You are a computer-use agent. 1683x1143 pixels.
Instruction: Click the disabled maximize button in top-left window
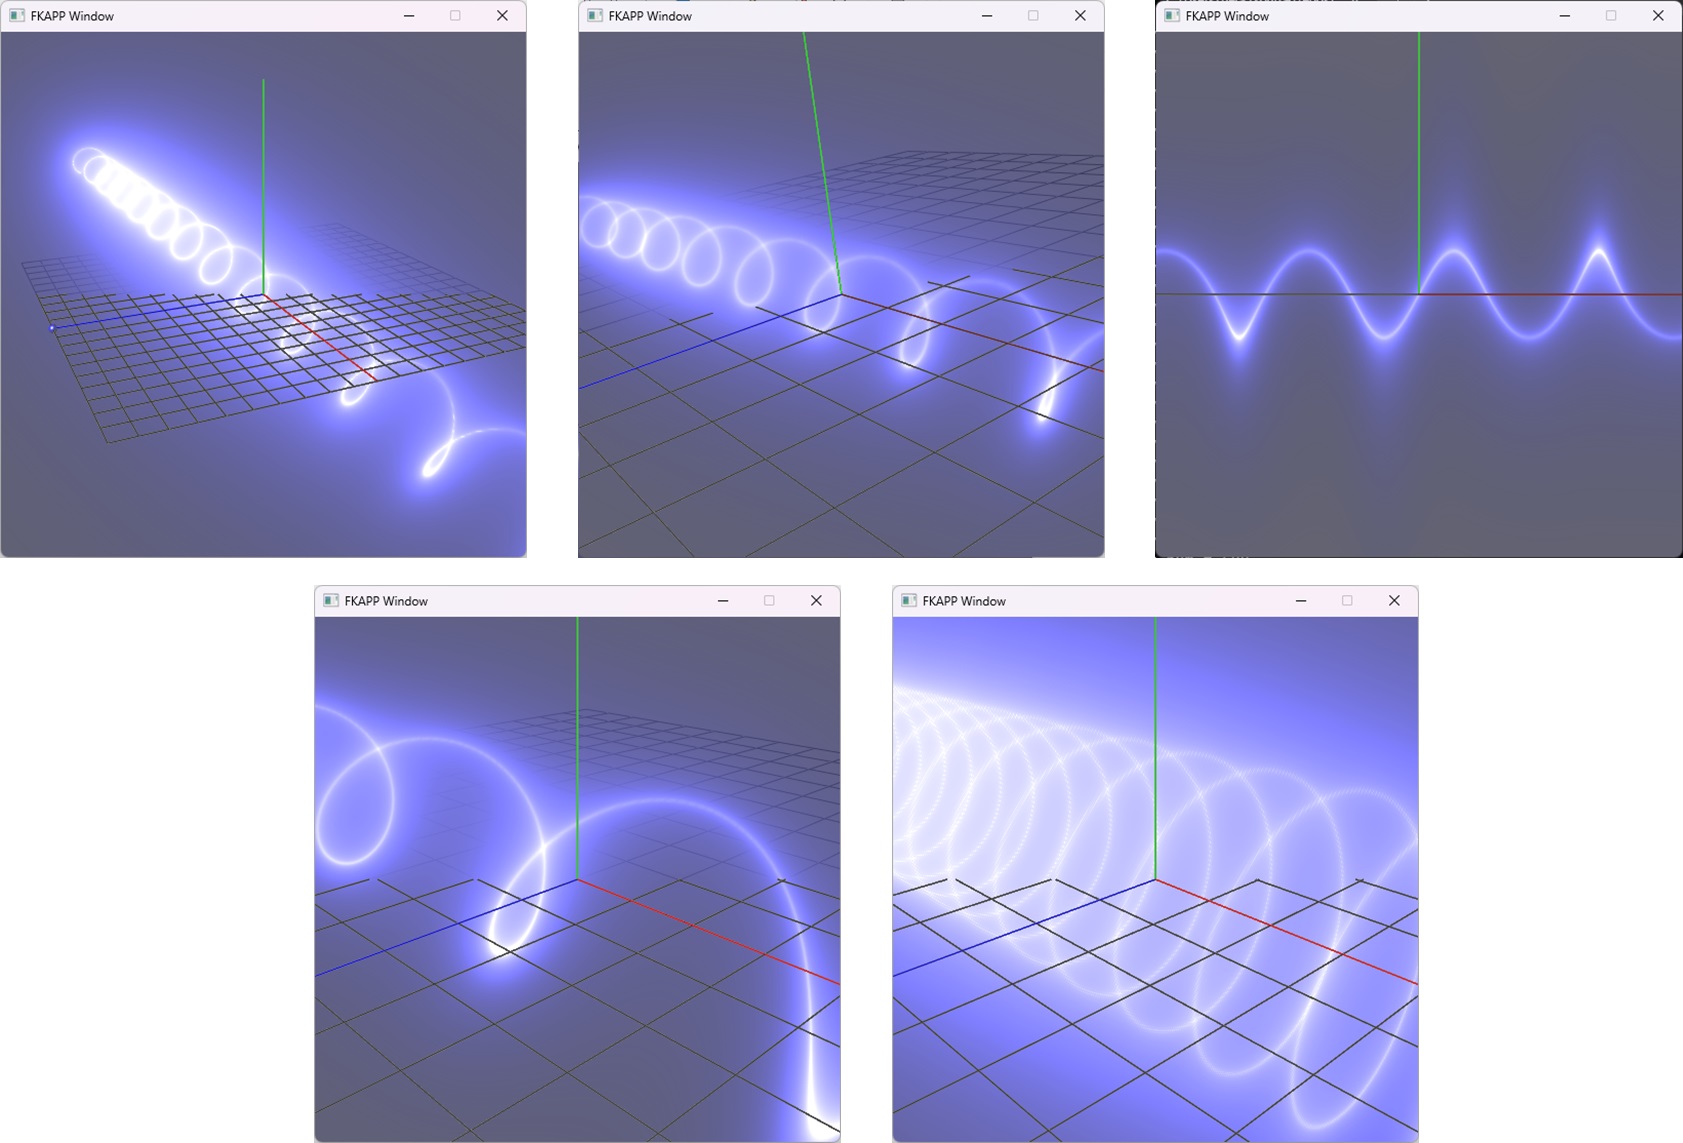(456, 16)
